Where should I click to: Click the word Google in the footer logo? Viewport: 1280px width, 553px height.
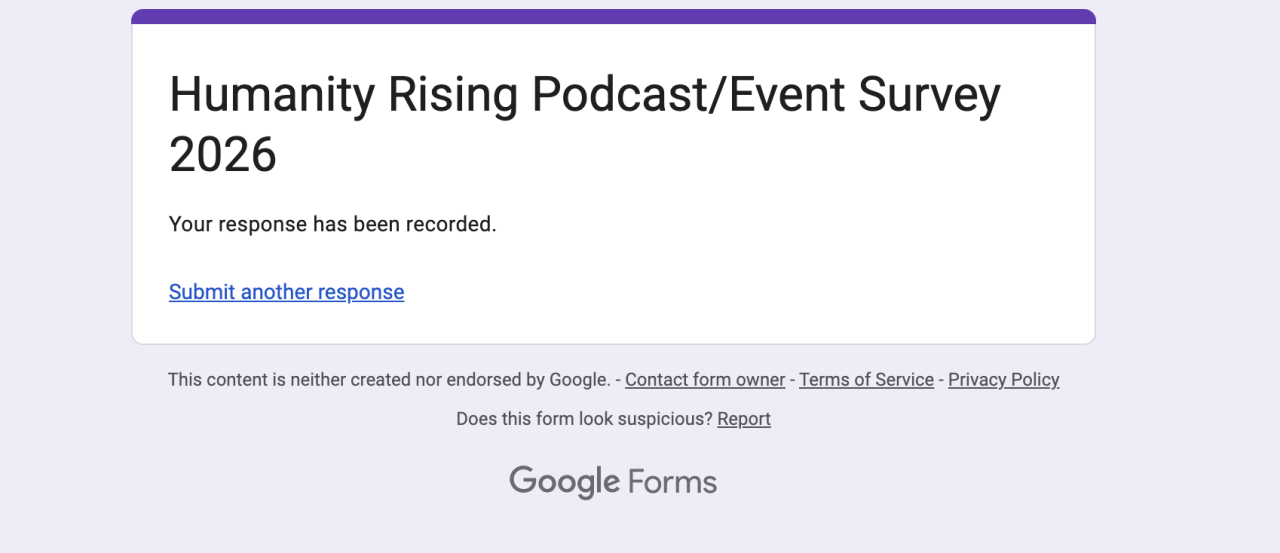pos(565,482)
